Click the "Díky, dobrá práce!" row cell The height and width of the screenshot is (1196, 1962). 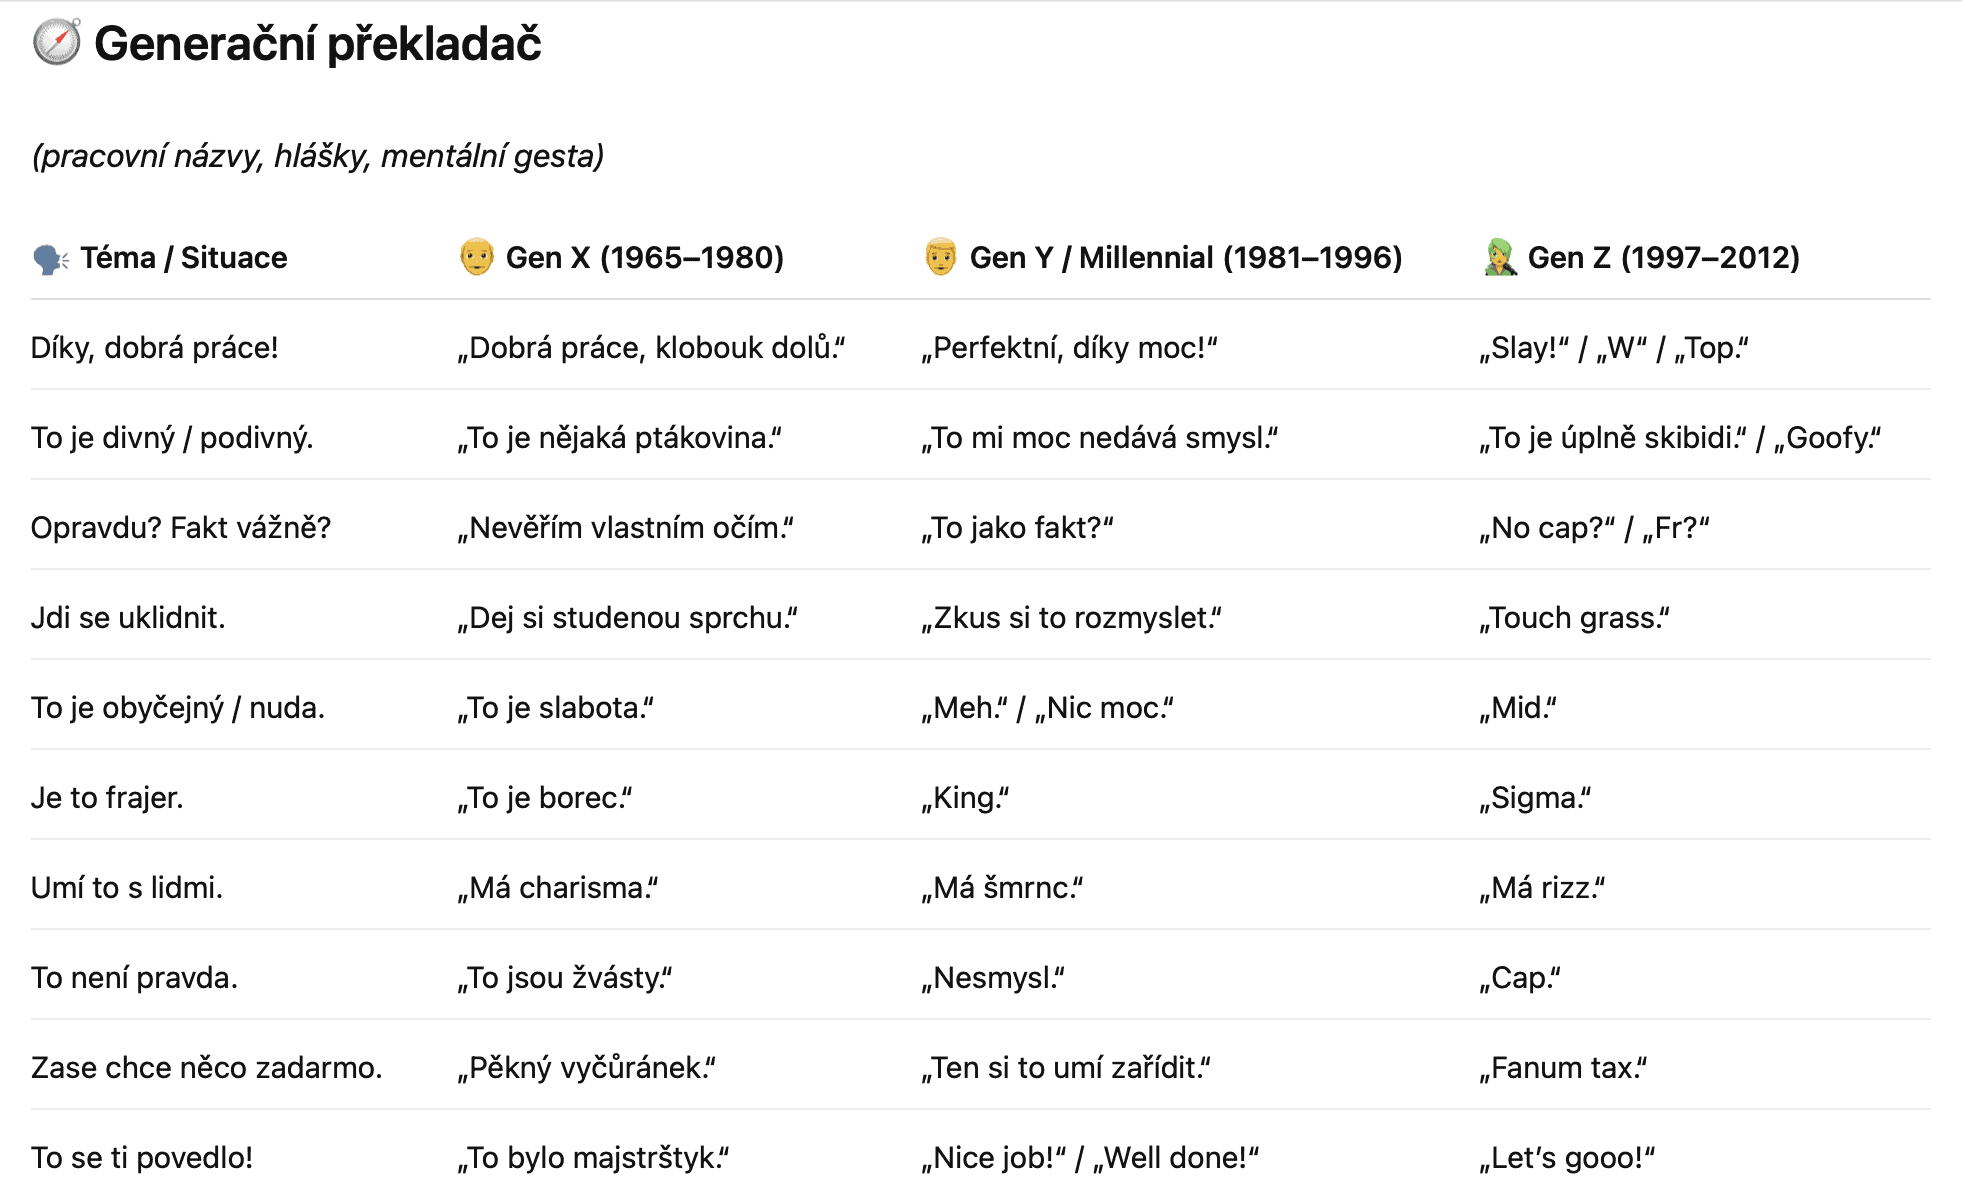pos(155,348)
